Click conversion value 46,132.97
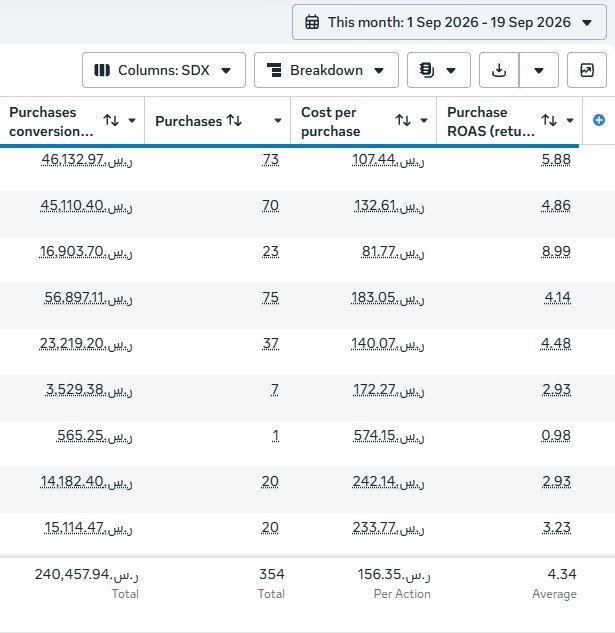Screen dimensions: 615x633 tap(86, 160)
